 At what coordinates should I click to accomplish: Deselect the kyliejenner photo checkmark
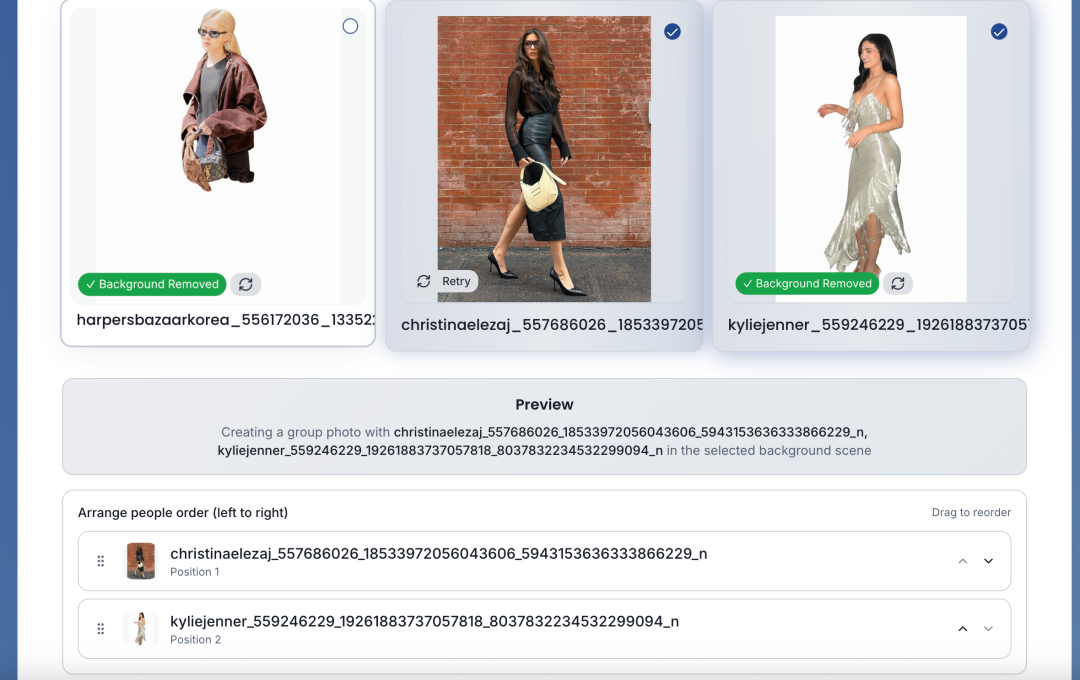coord(998,32)
